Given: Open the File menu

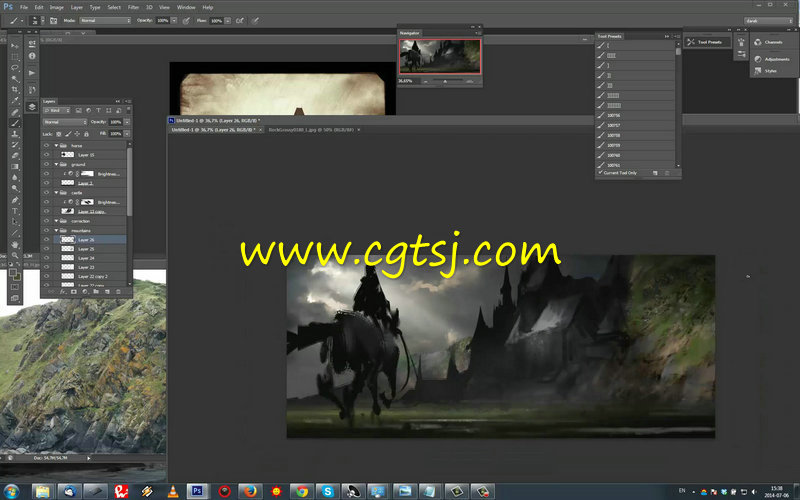Looking at the screenshot, I should 24,7.
